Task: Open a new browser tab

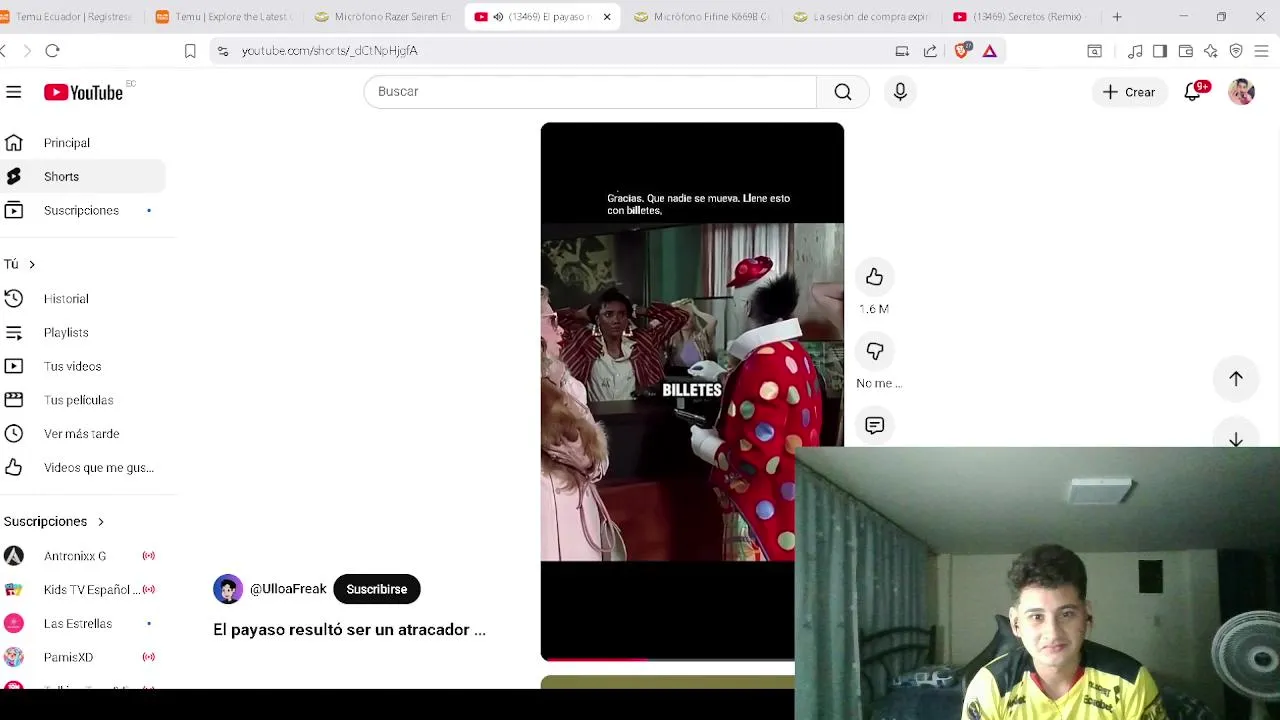Action: pos(1117,17)
